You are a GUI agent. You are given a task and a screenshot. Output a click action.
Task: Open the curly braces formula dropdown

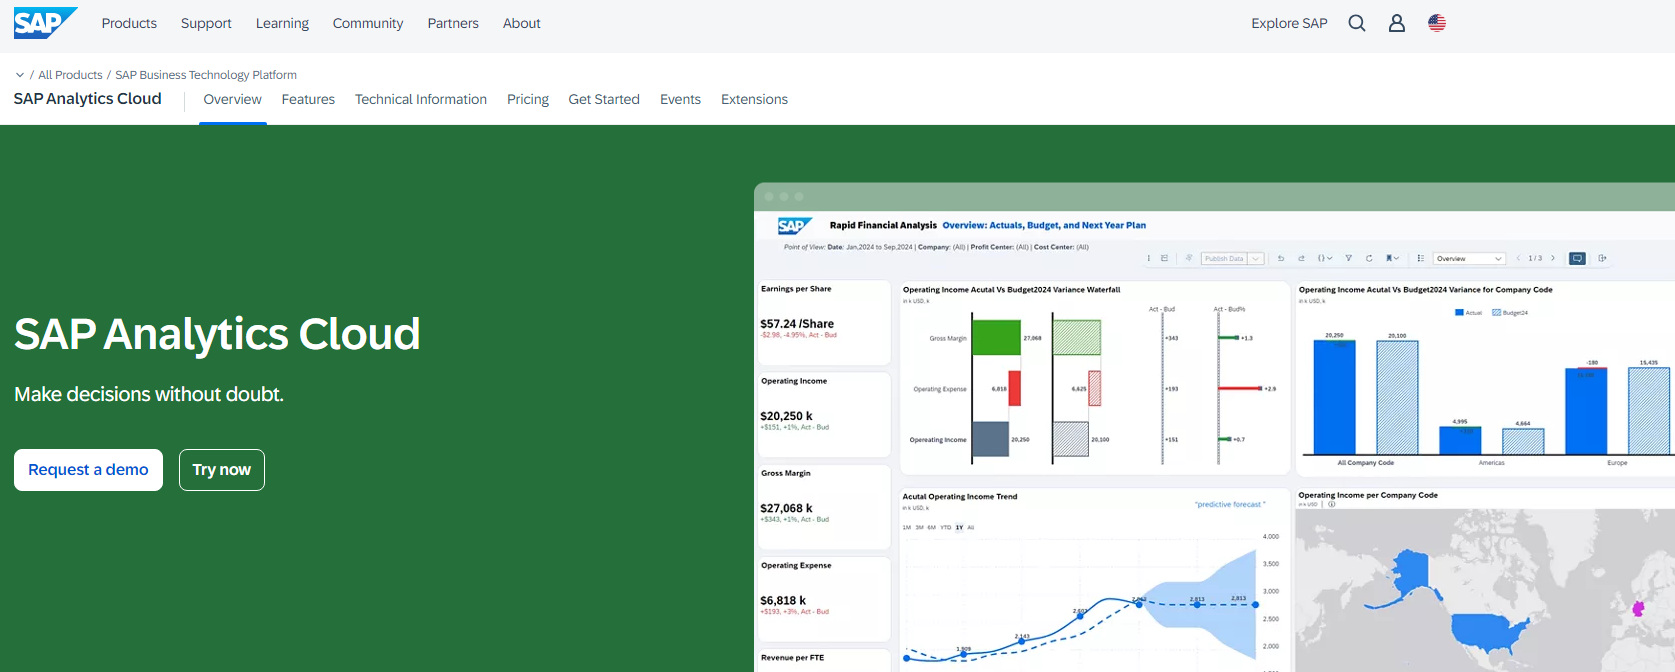1325,258
